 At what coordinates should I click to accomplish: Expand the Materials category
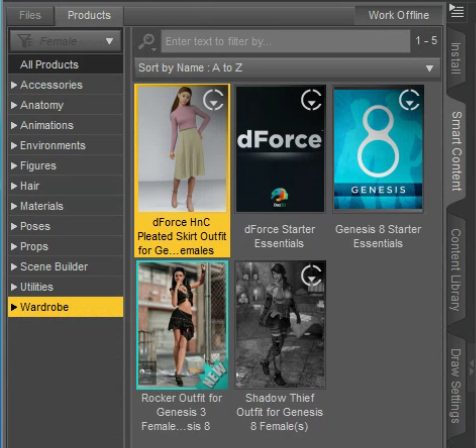point(14,206)
